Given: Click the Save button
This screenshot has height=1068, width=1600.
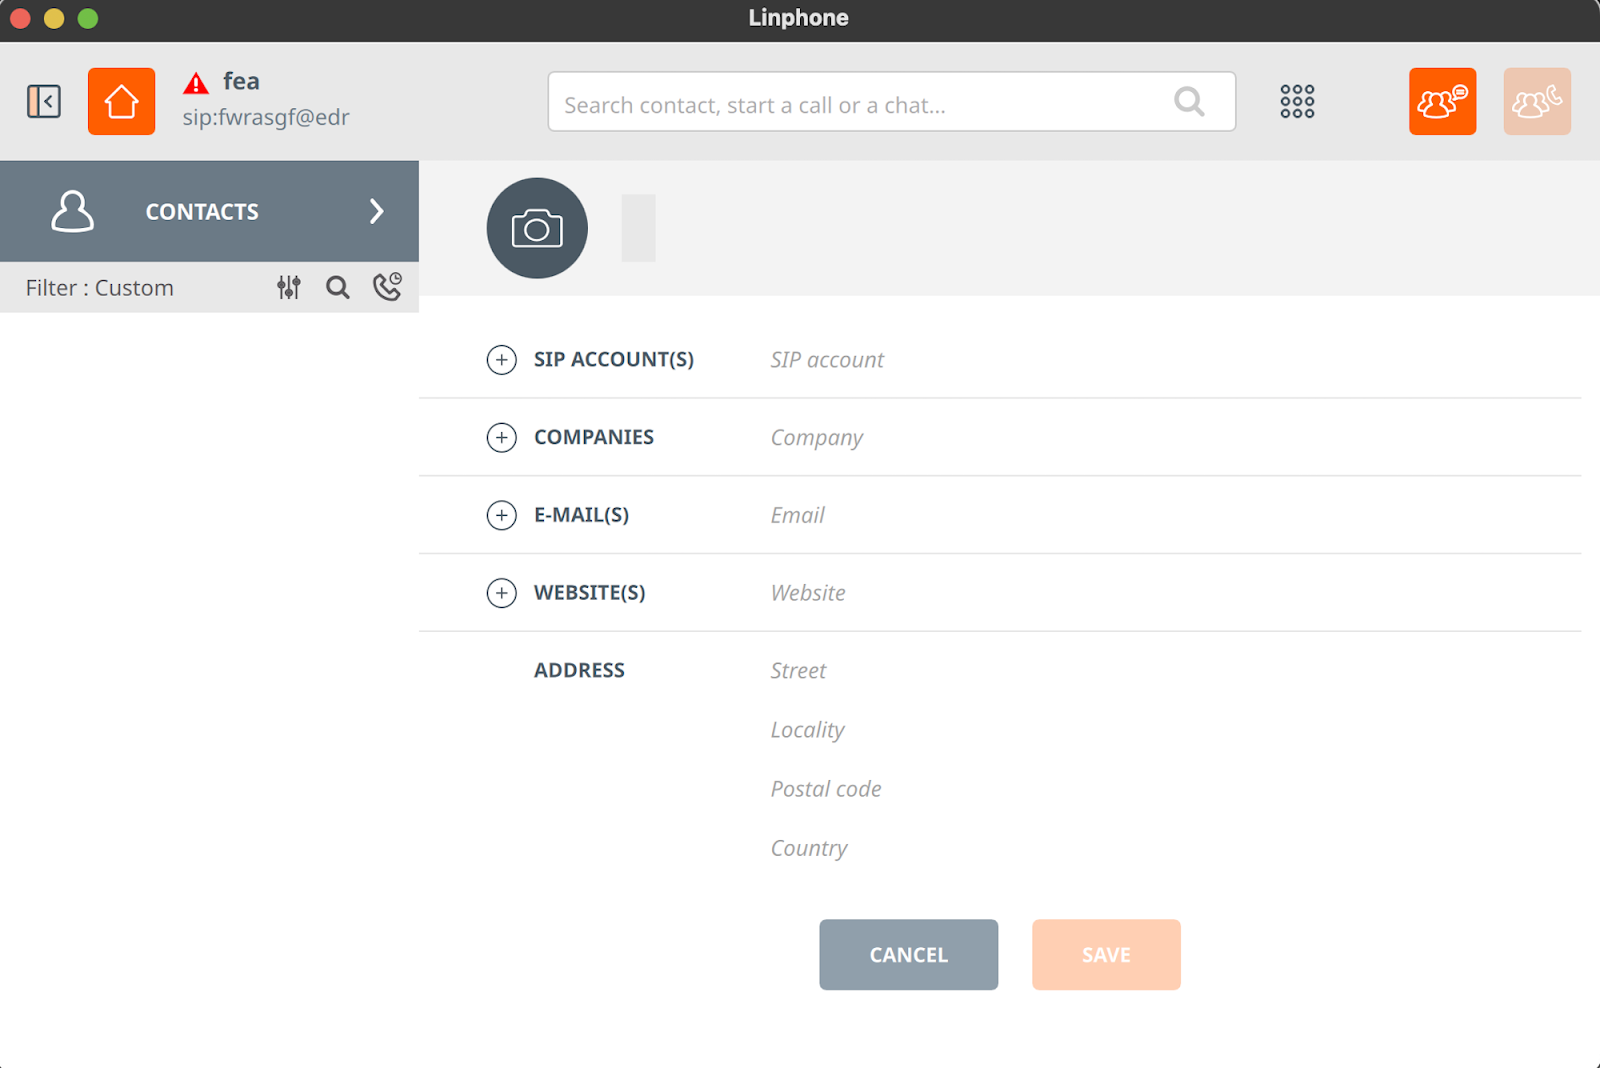Looking at the screenshot, I should click(x=1106, y=955).
